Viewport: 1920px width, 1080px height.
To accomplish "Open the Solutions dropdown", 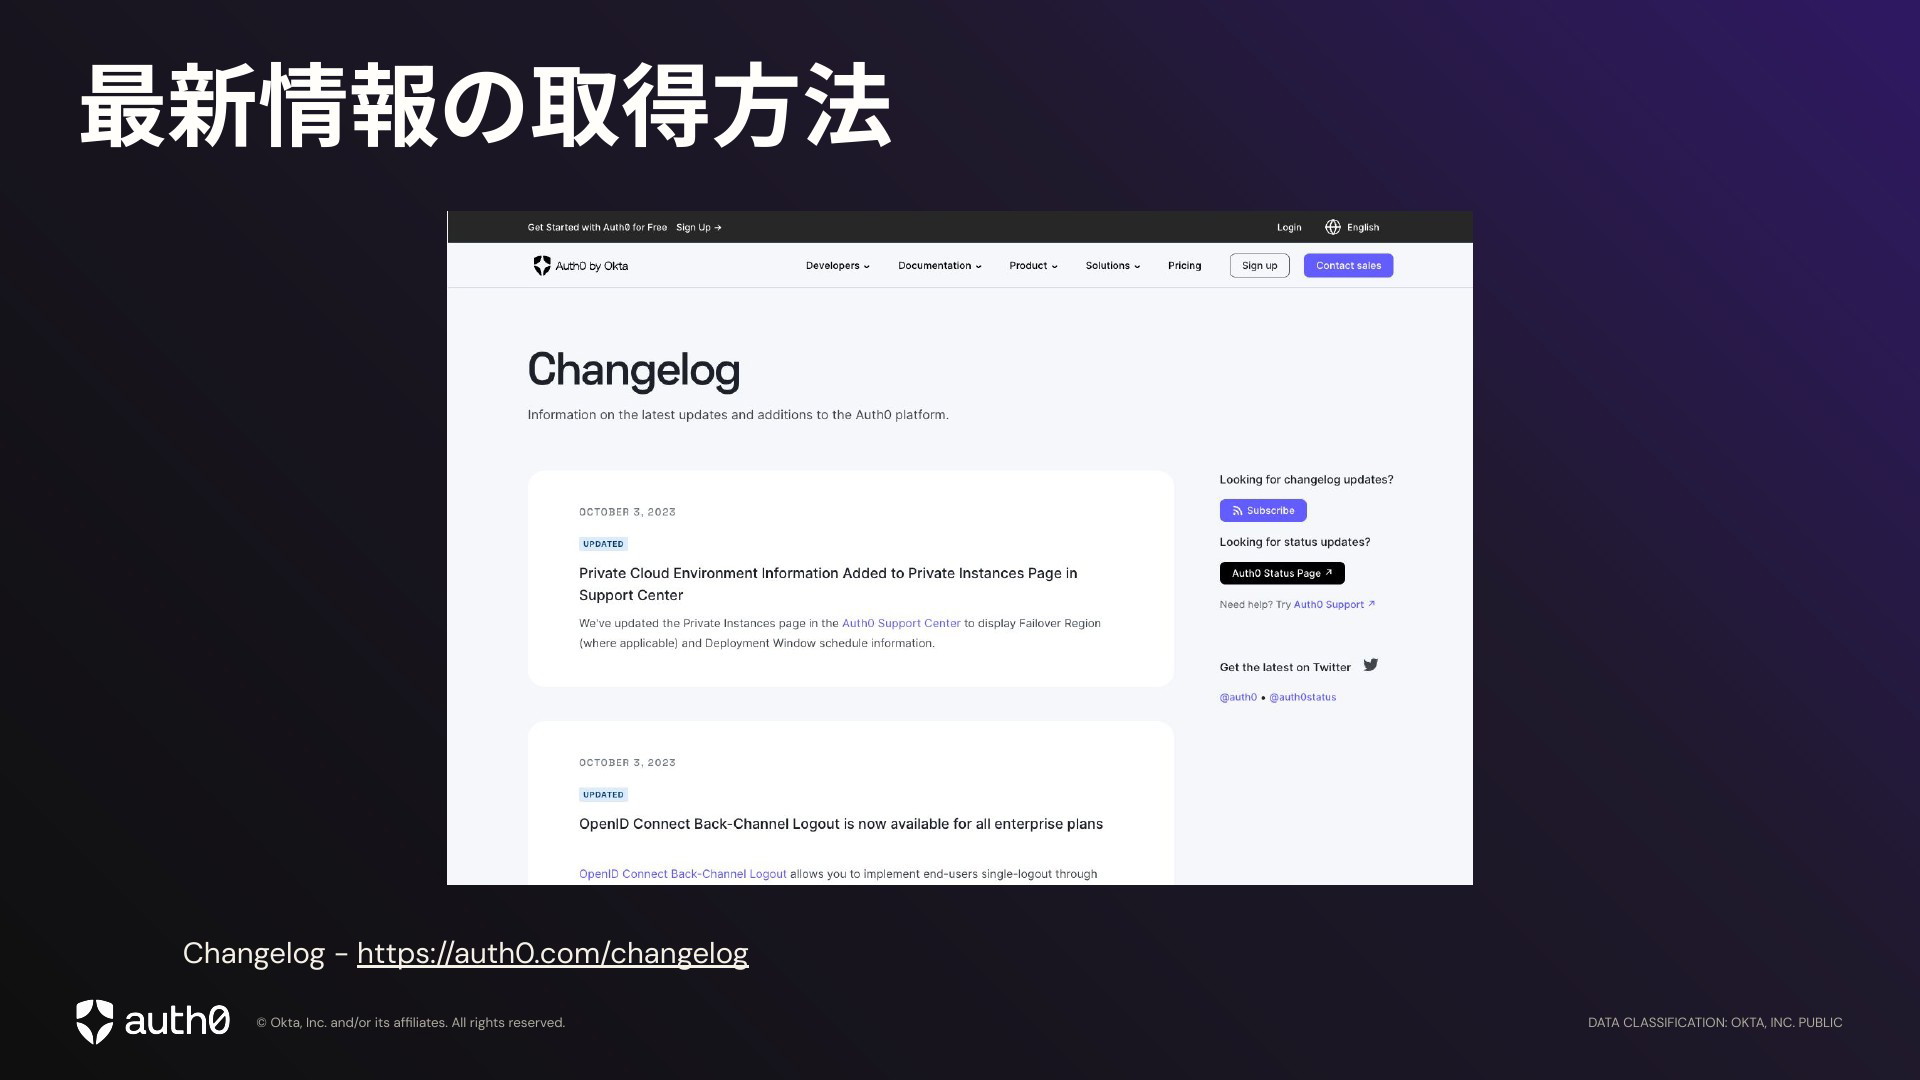I will (1113, 266).
